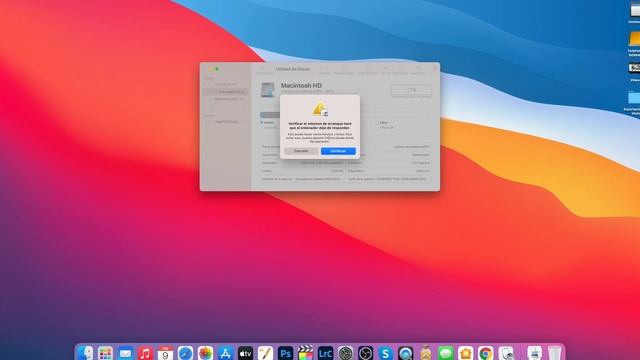The image size is (640, 360).
Task: Click the 1 TB capacity box in Disk Utility
Action: click(411, 89)
